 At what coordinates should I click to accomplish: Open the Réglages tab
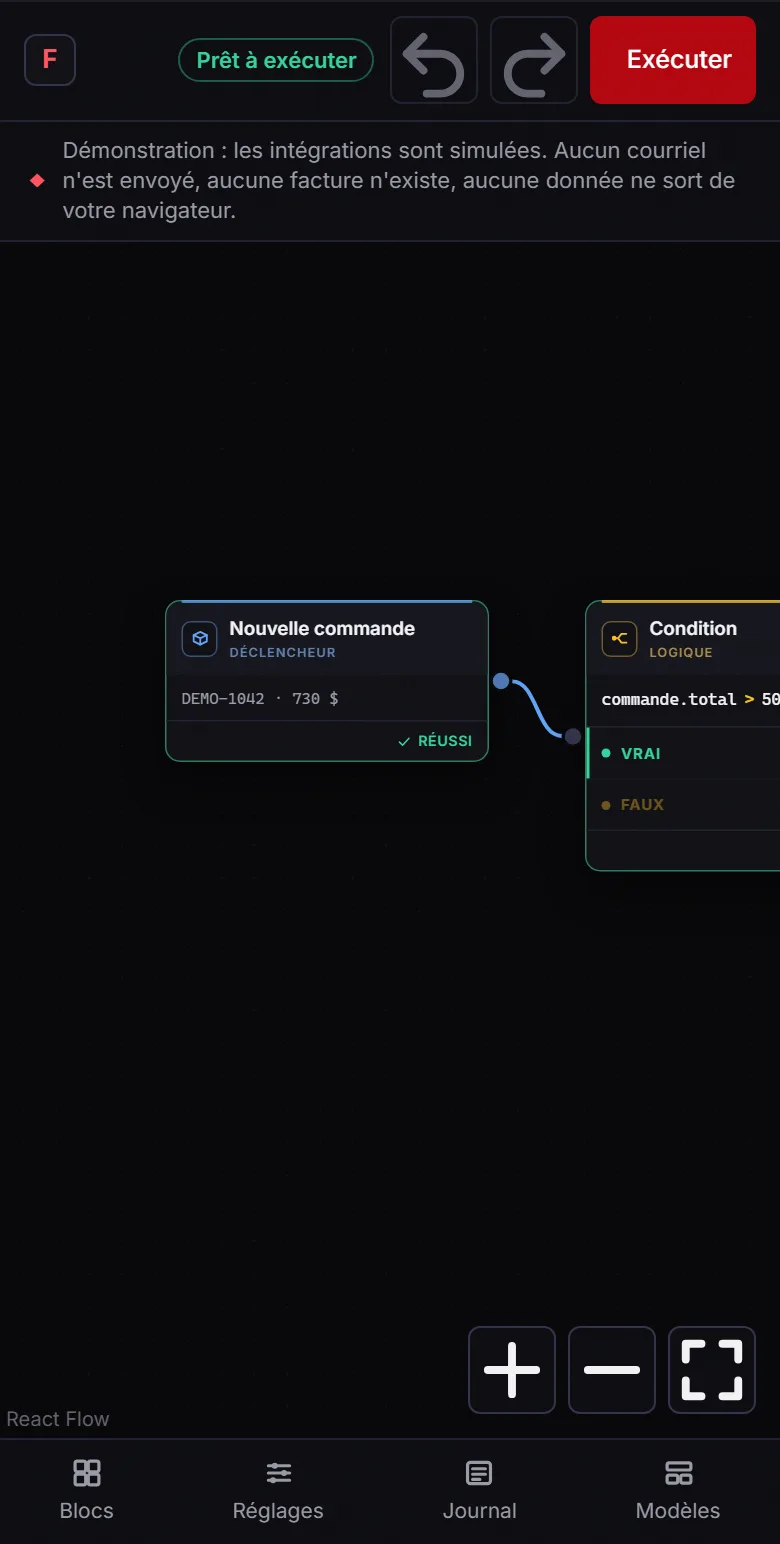[x=278, y=1491]
